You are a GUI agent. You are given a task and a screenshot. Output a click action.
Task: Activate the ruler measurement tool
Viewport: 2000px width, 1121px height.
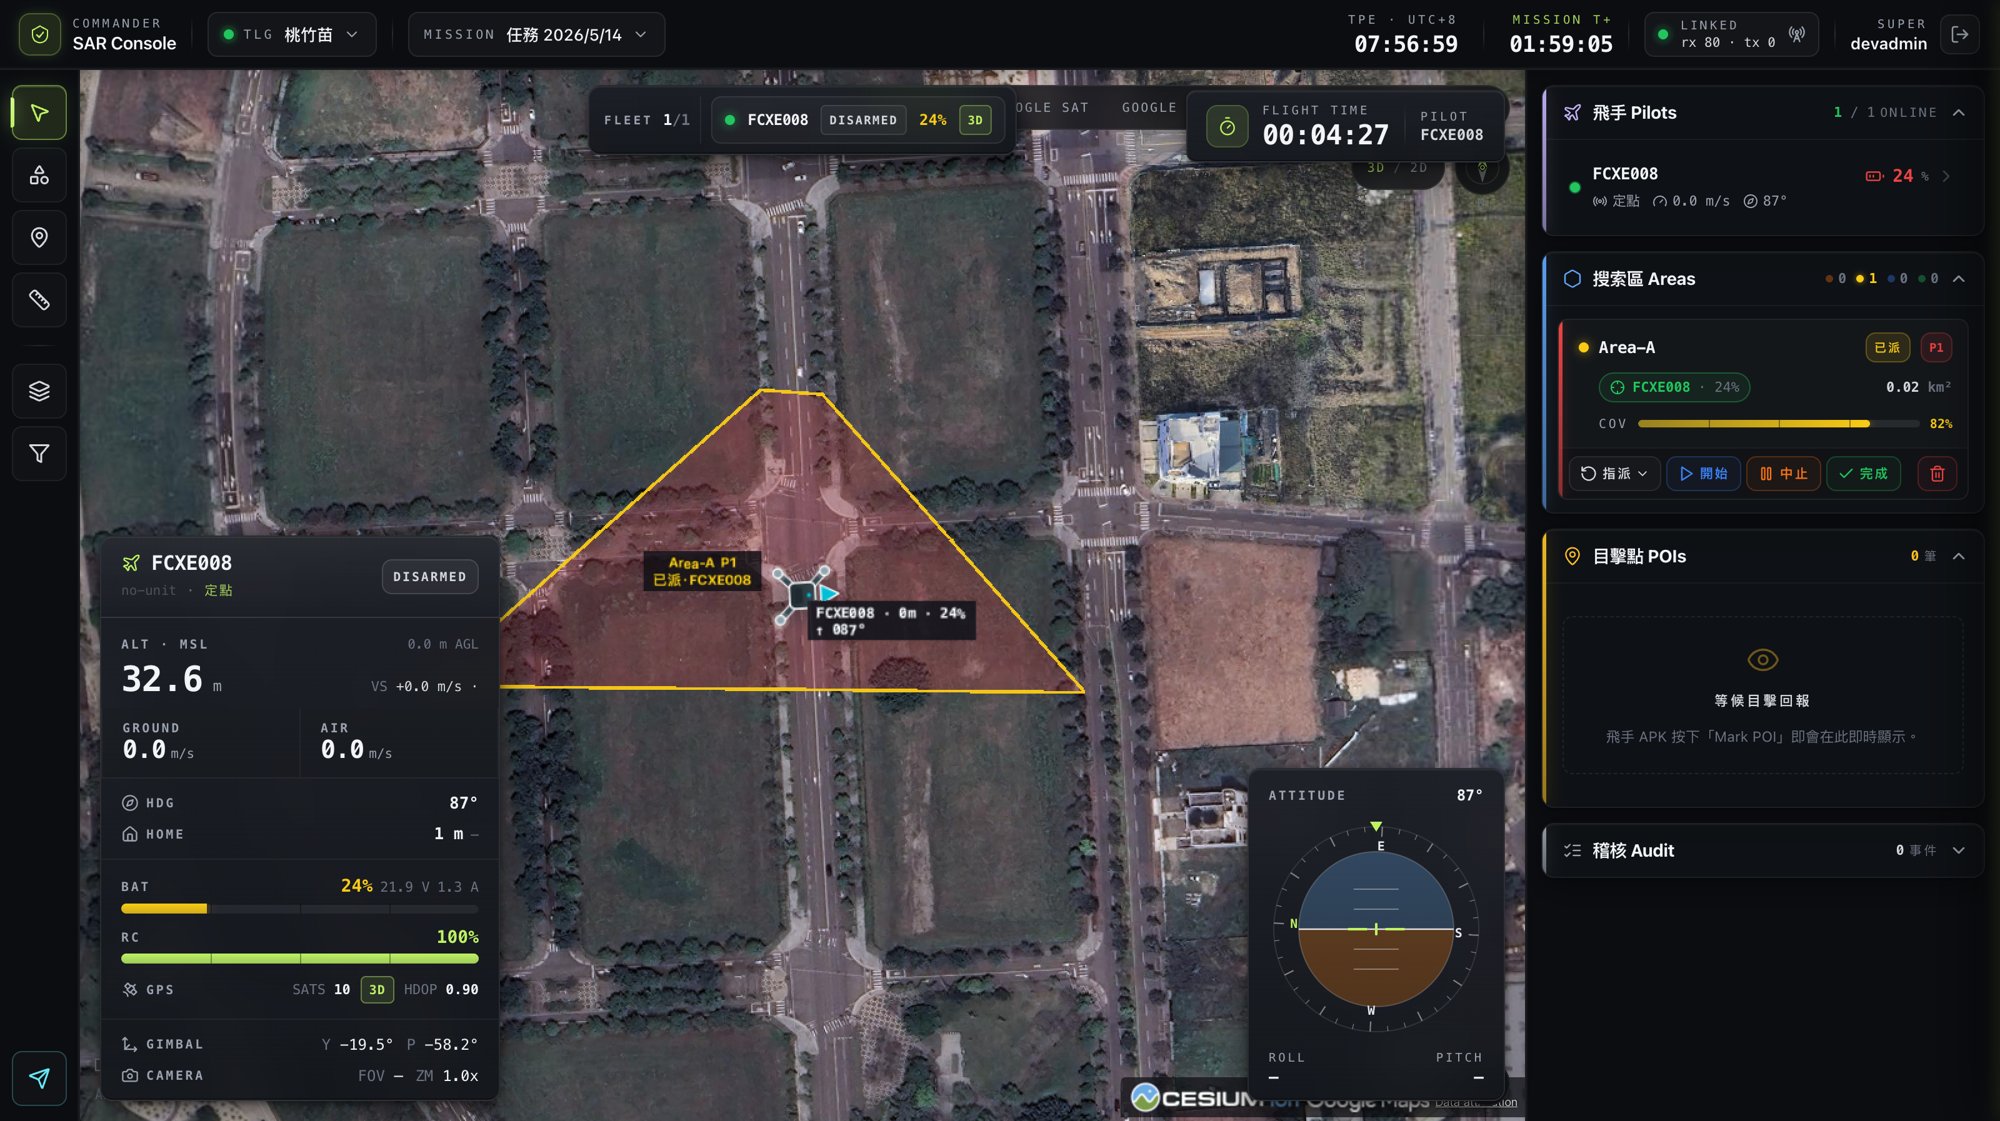39,300
